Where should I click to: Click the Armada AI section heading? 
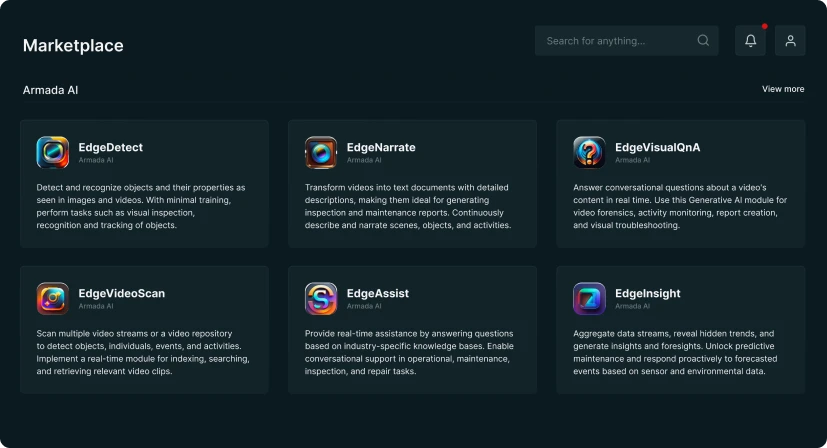pyautogui.click(x=50, y=90)
